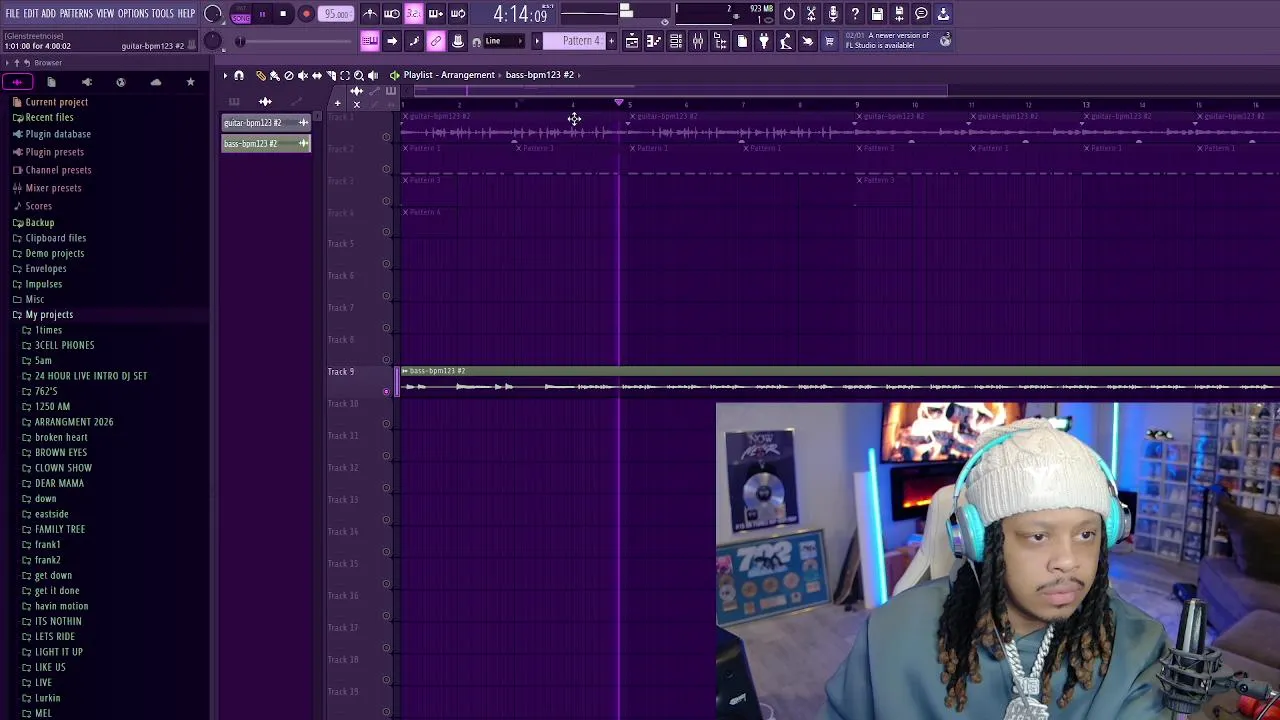Open the EDIT menu
The image size is (1280, 720).
coord(31,13)
